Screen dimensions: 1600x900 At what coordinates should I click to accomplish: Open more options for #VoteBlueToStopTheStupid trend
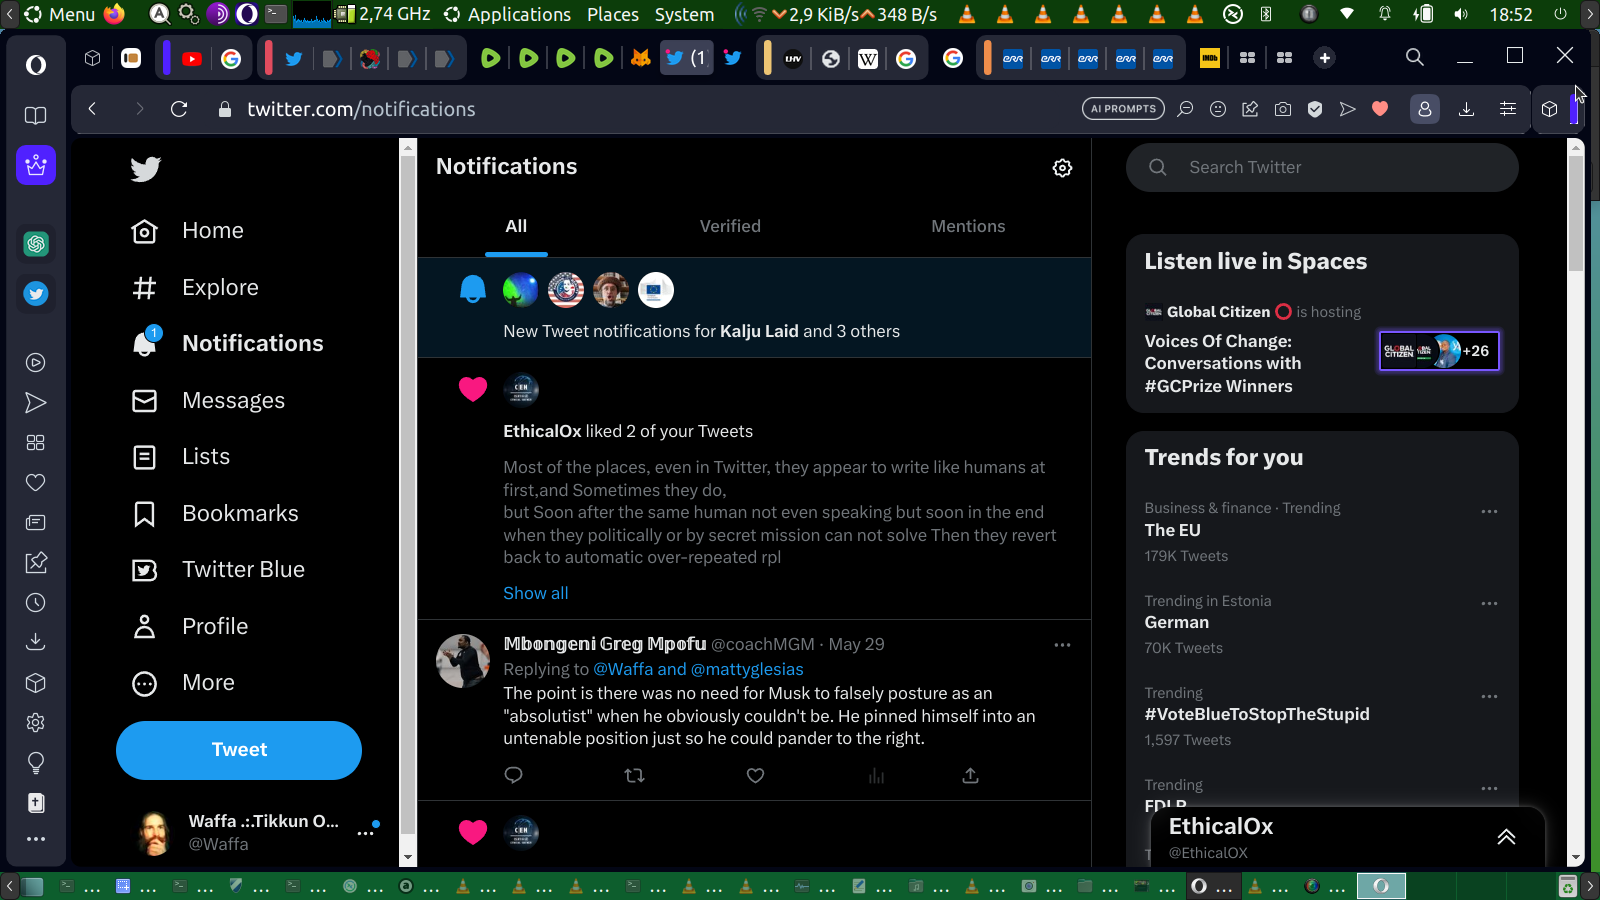[x=1489, y=696]
